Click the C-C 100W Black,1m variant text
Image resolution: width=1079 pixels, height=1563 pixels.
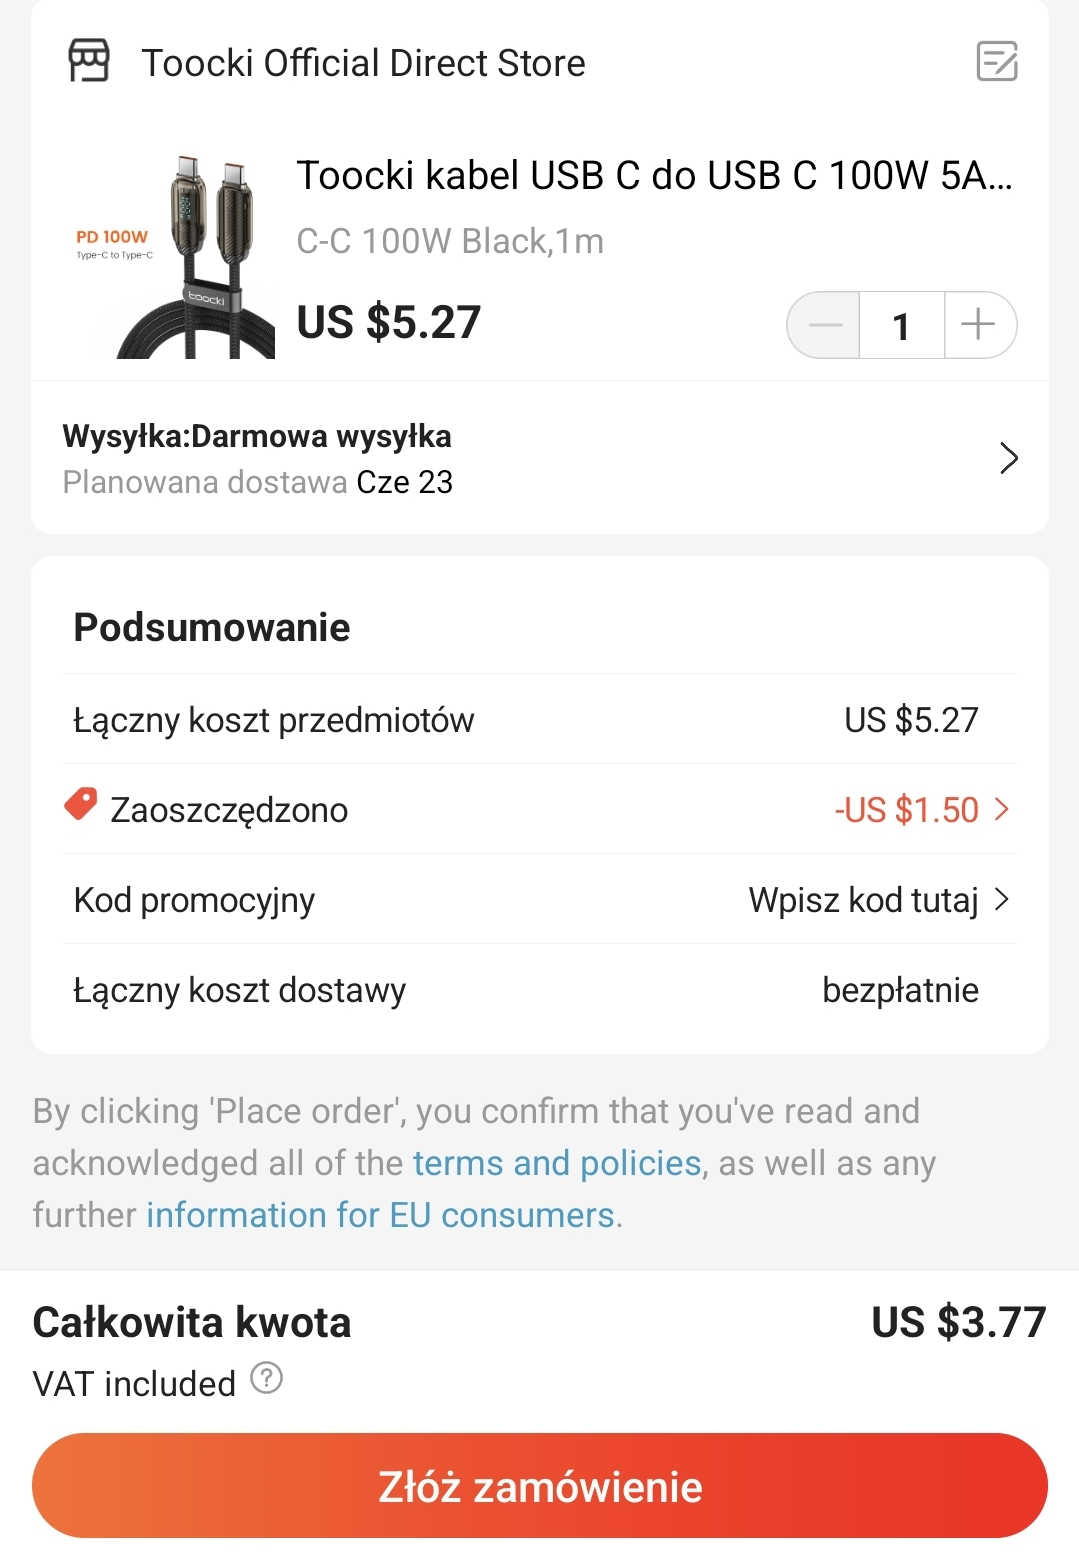450,241
